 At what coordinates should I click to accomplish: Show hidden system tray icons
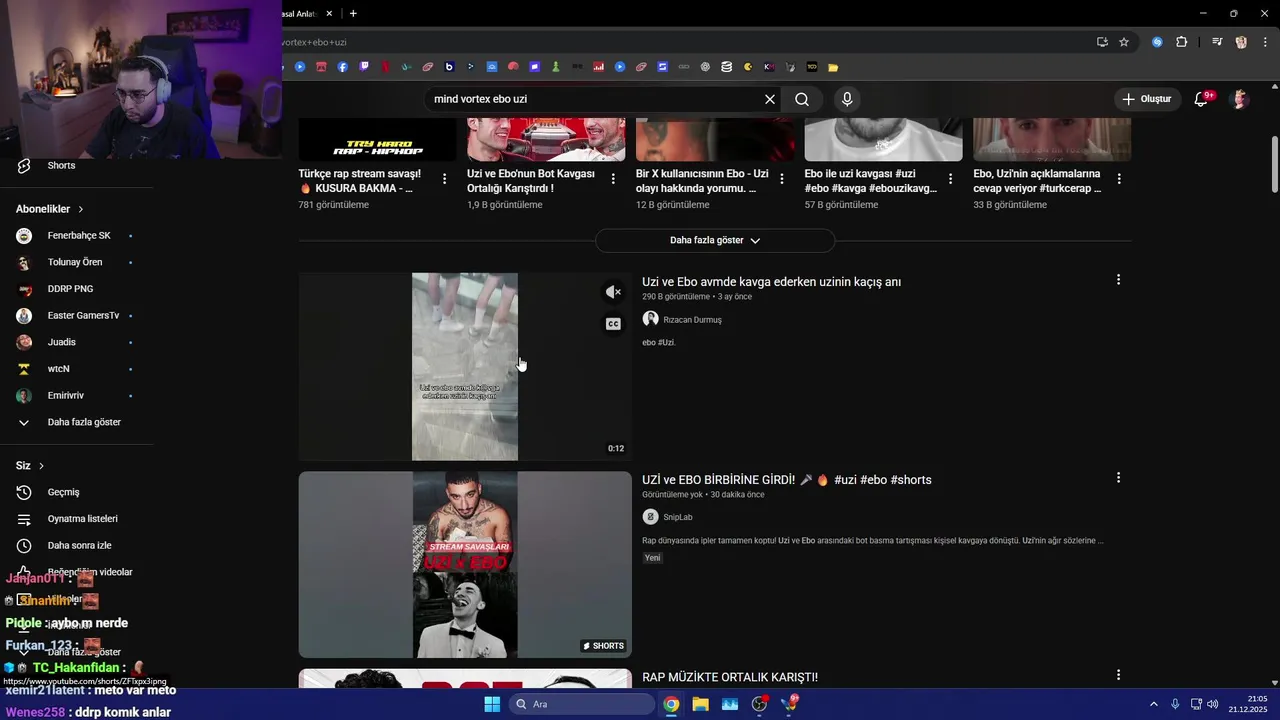pyautogui.click(x=1154, y=704)
